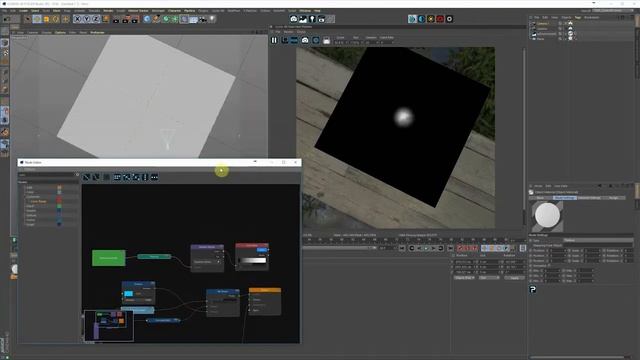Select the Plane object in Object Manager

click(x=541, y=39)
